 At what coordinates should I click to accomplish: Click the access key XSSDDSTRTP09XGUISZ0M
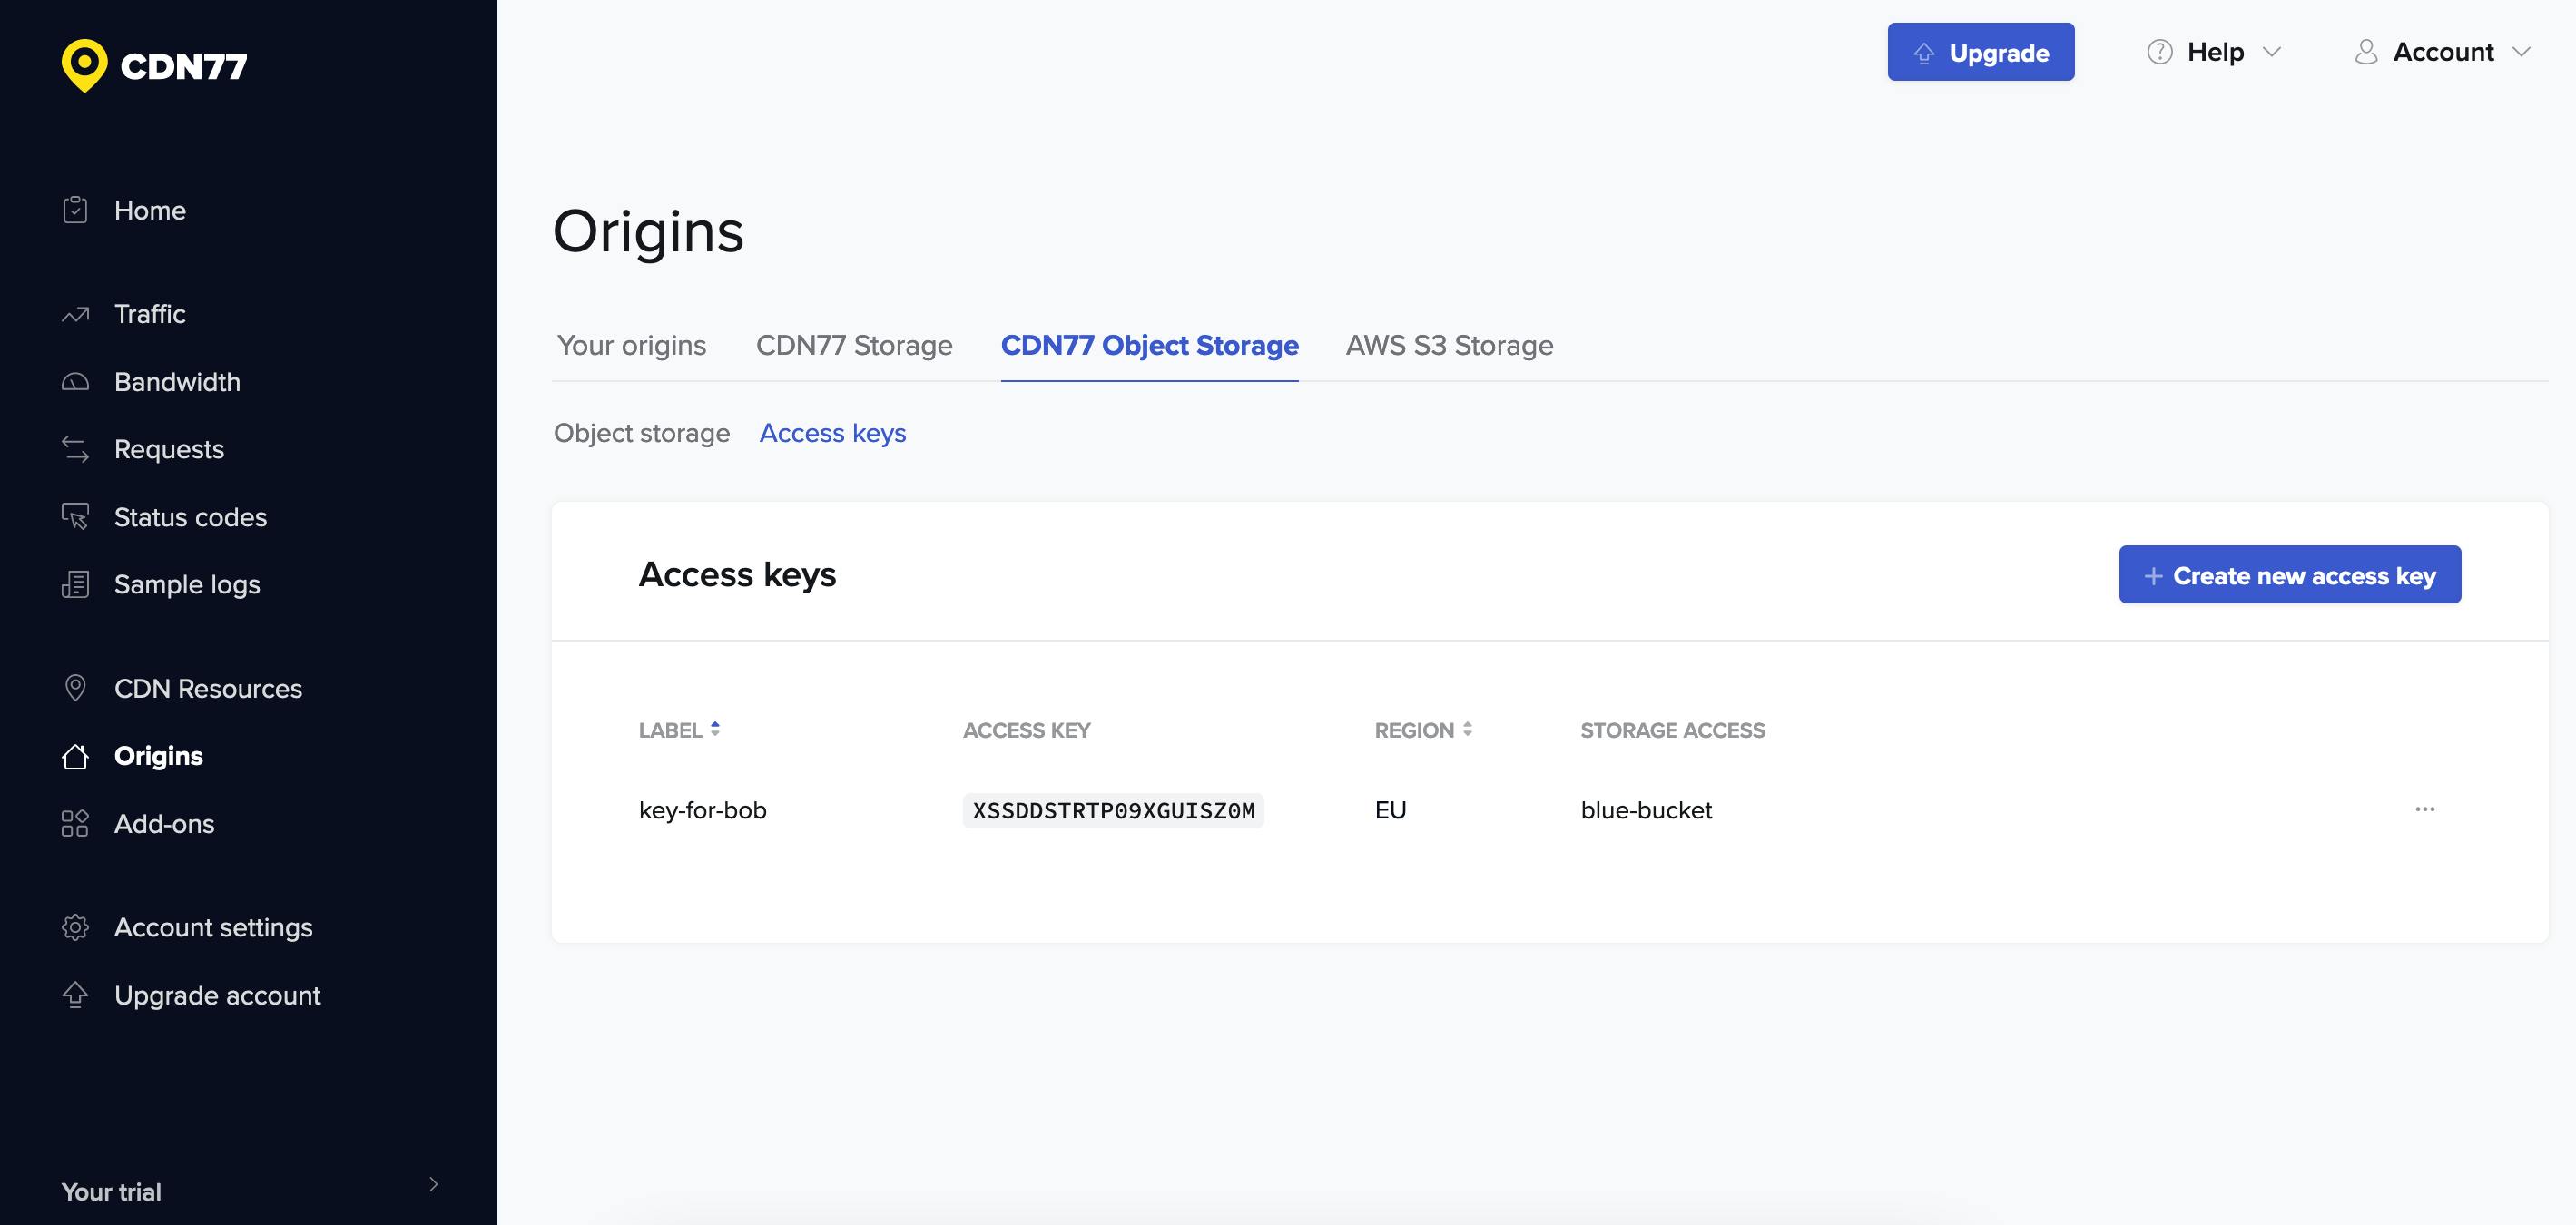tap(1113, 810)
